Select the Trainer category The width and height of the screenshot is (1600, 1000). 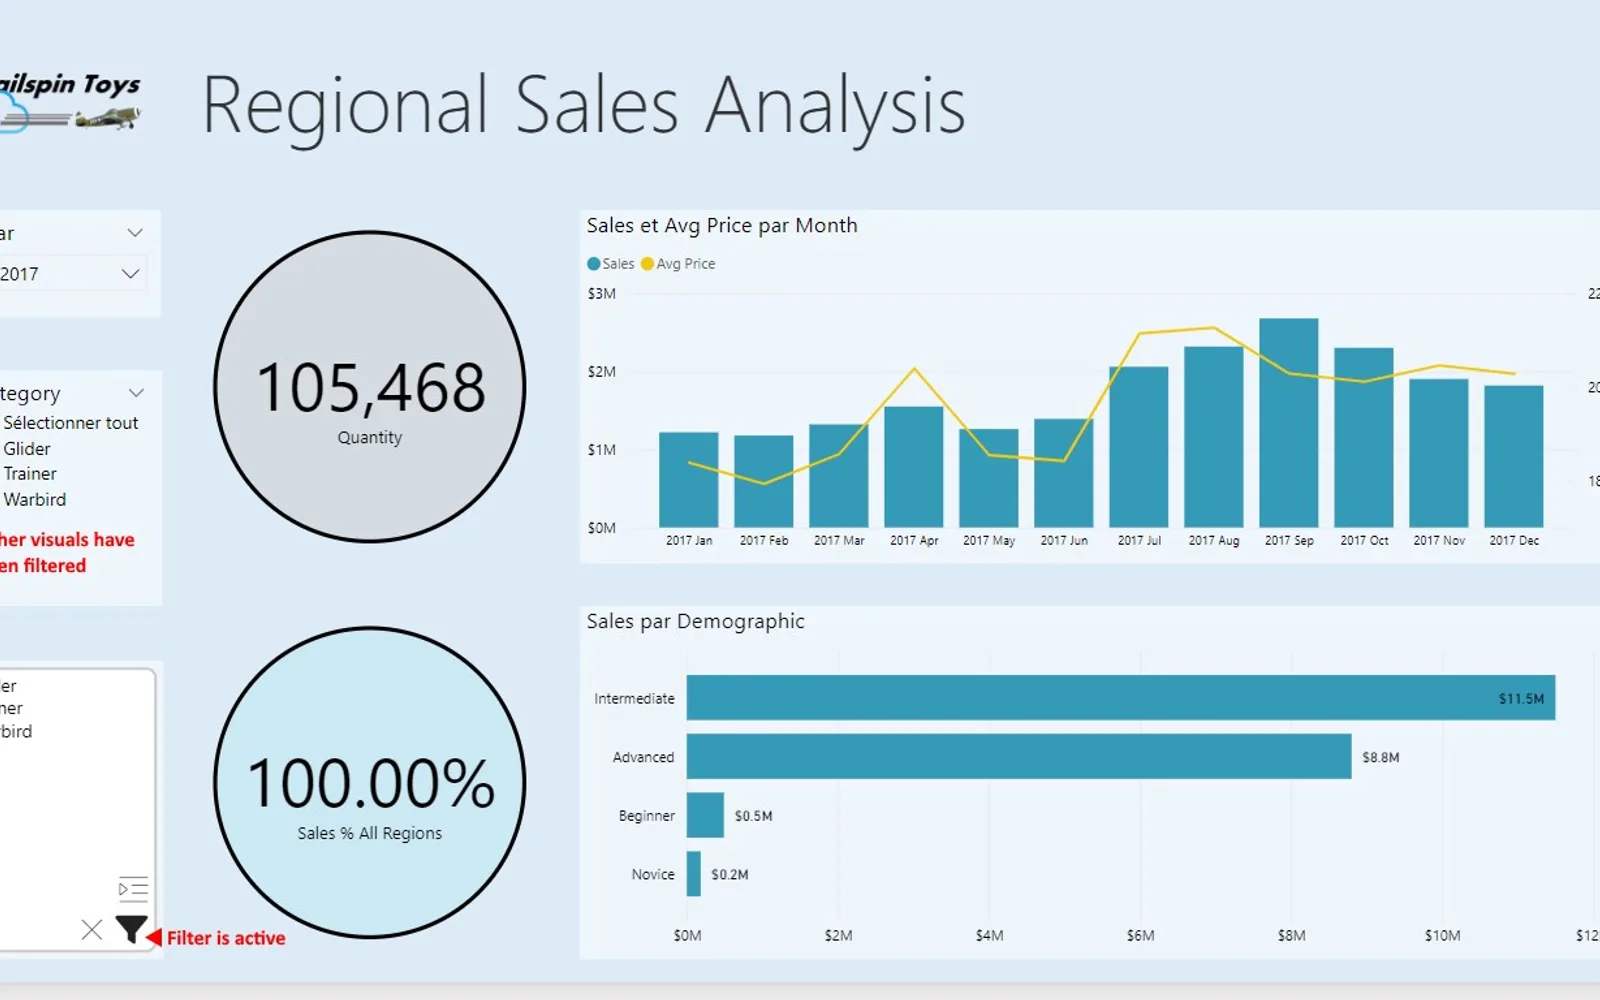30,474
